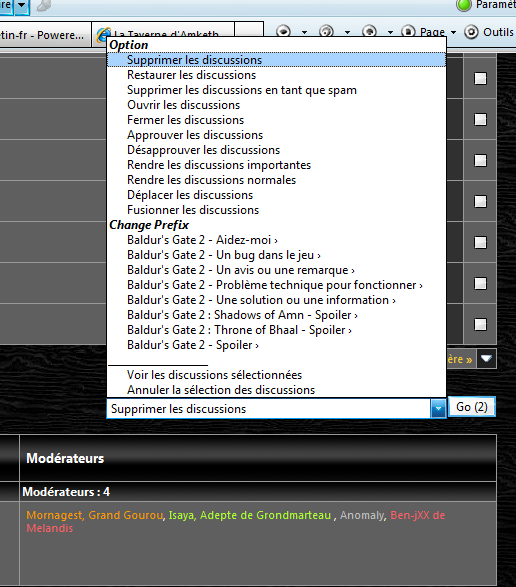Click the Outils gear icon

[x=471, y=32]
